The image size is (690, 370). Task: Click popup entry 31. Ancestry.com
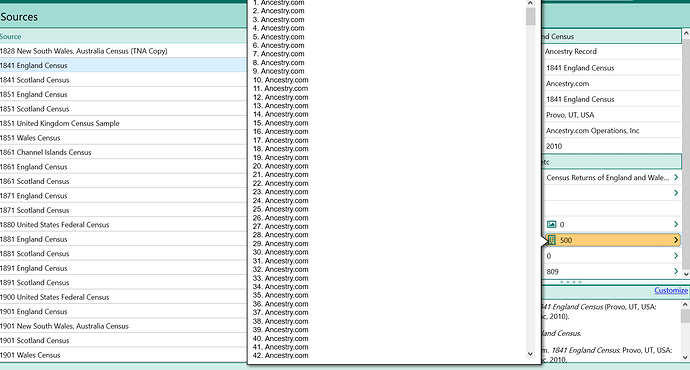(280, 261)
